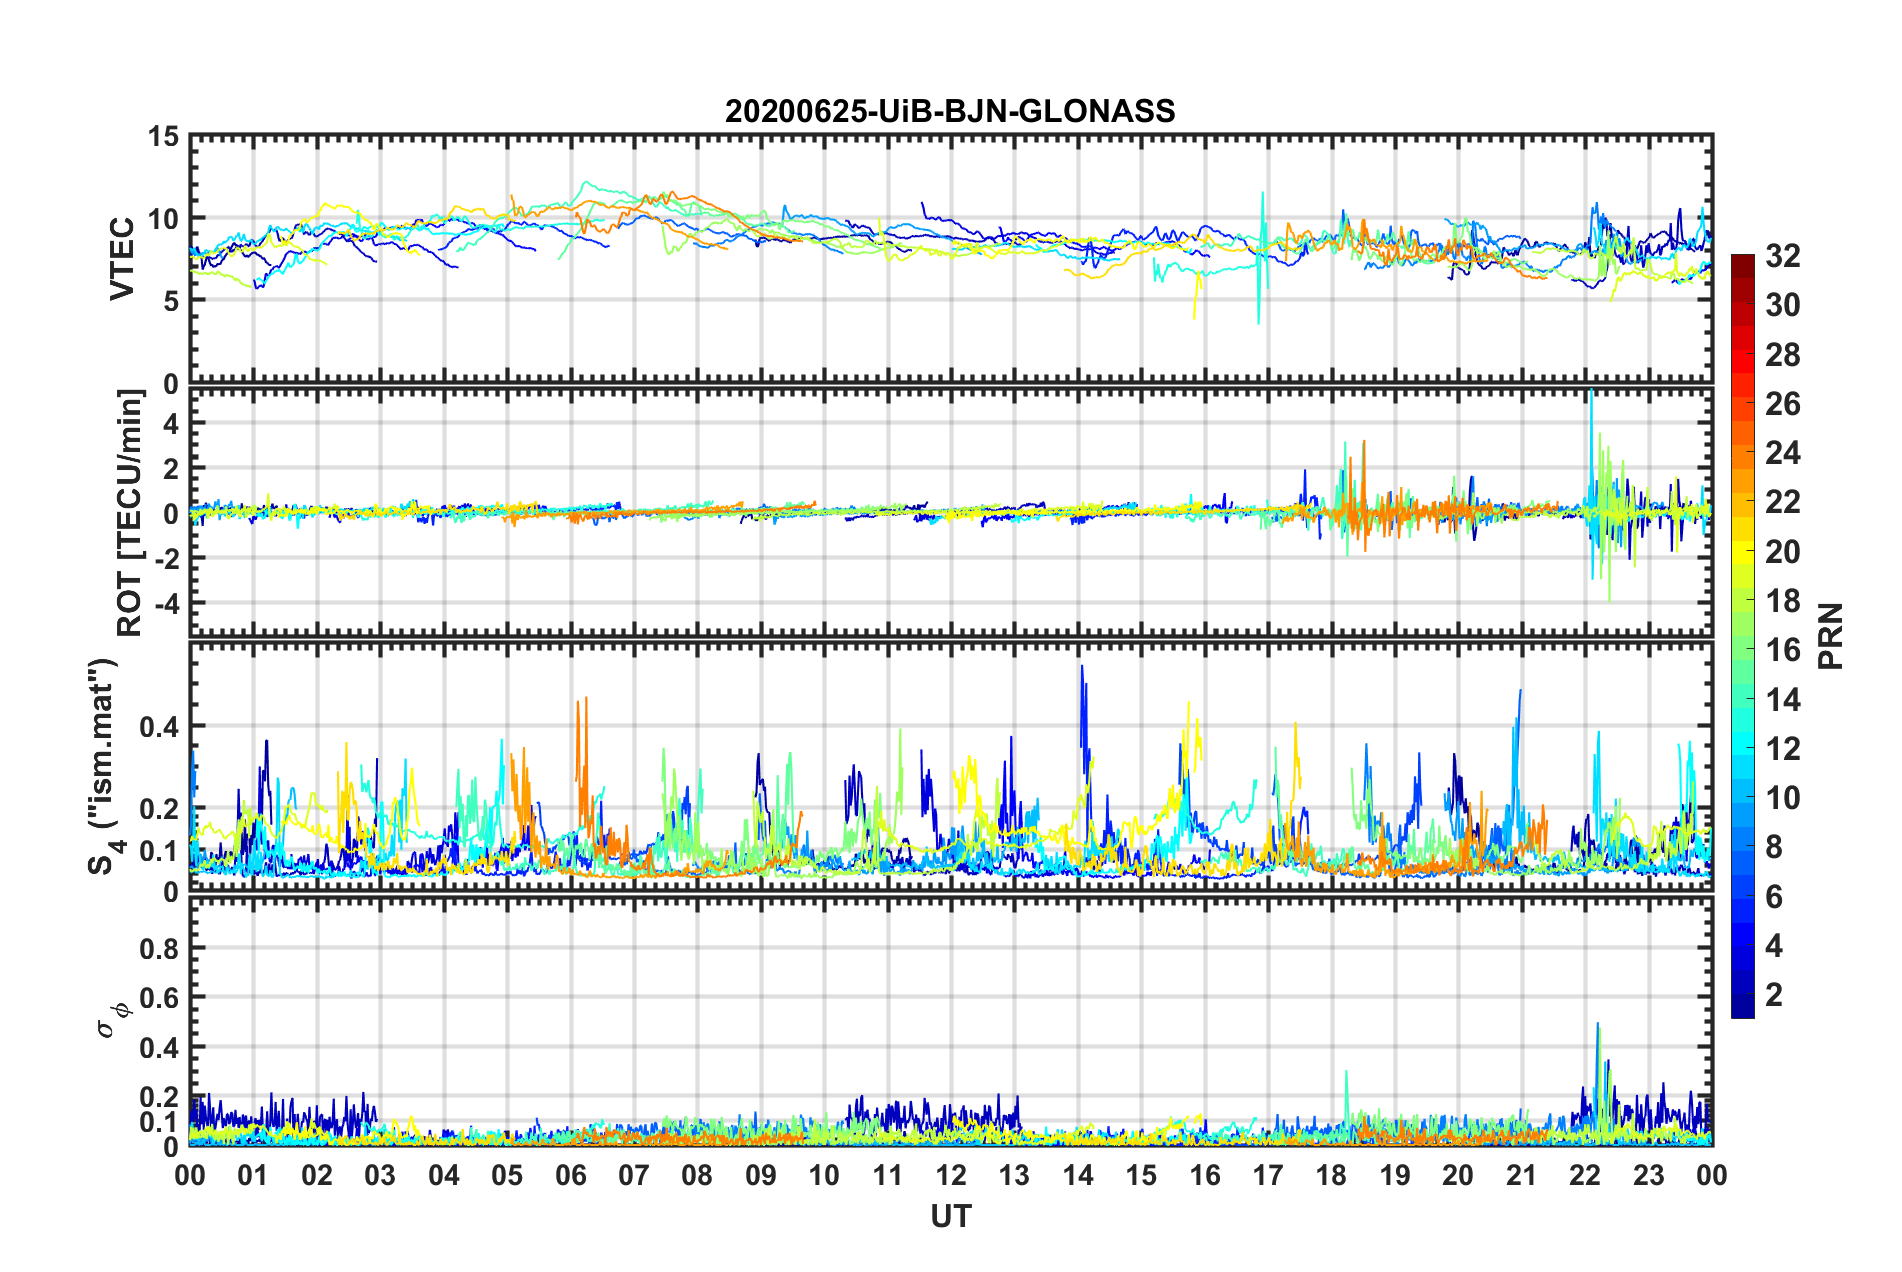This screenshot has width=1902, height=1272.
Task: Click sigma-phi axis tick label 0.8
Action: tap(159, 948)
